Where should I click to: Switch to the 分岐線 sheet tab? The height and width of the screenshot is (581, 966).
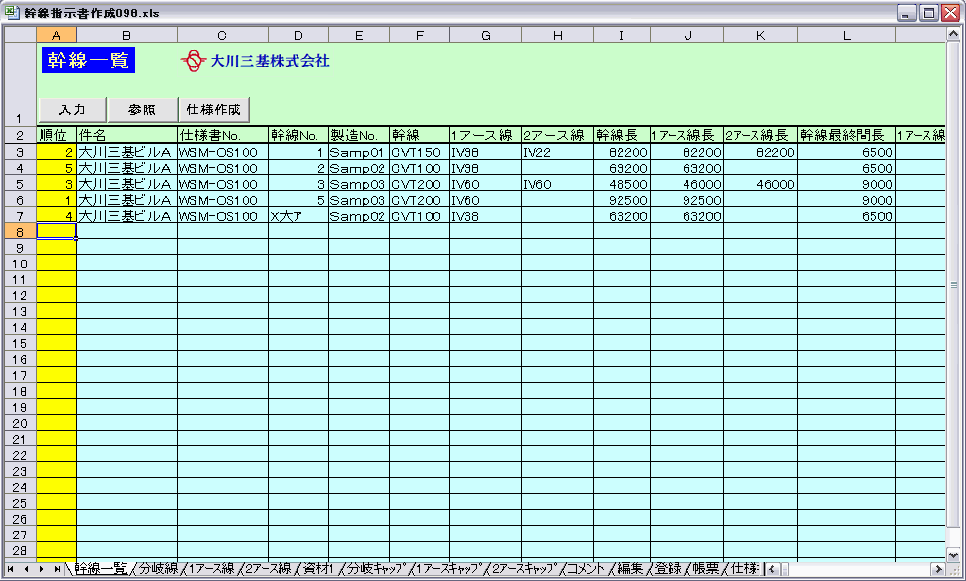click(x=158, y=569)
